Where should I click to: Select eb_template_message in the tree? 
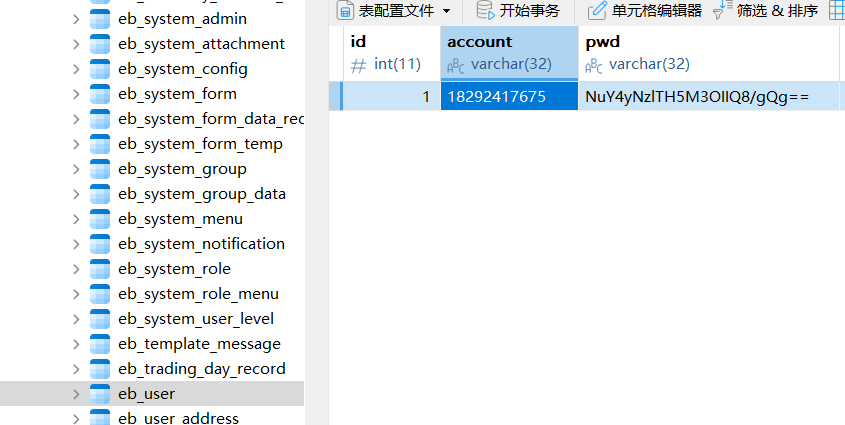(199, 344)
